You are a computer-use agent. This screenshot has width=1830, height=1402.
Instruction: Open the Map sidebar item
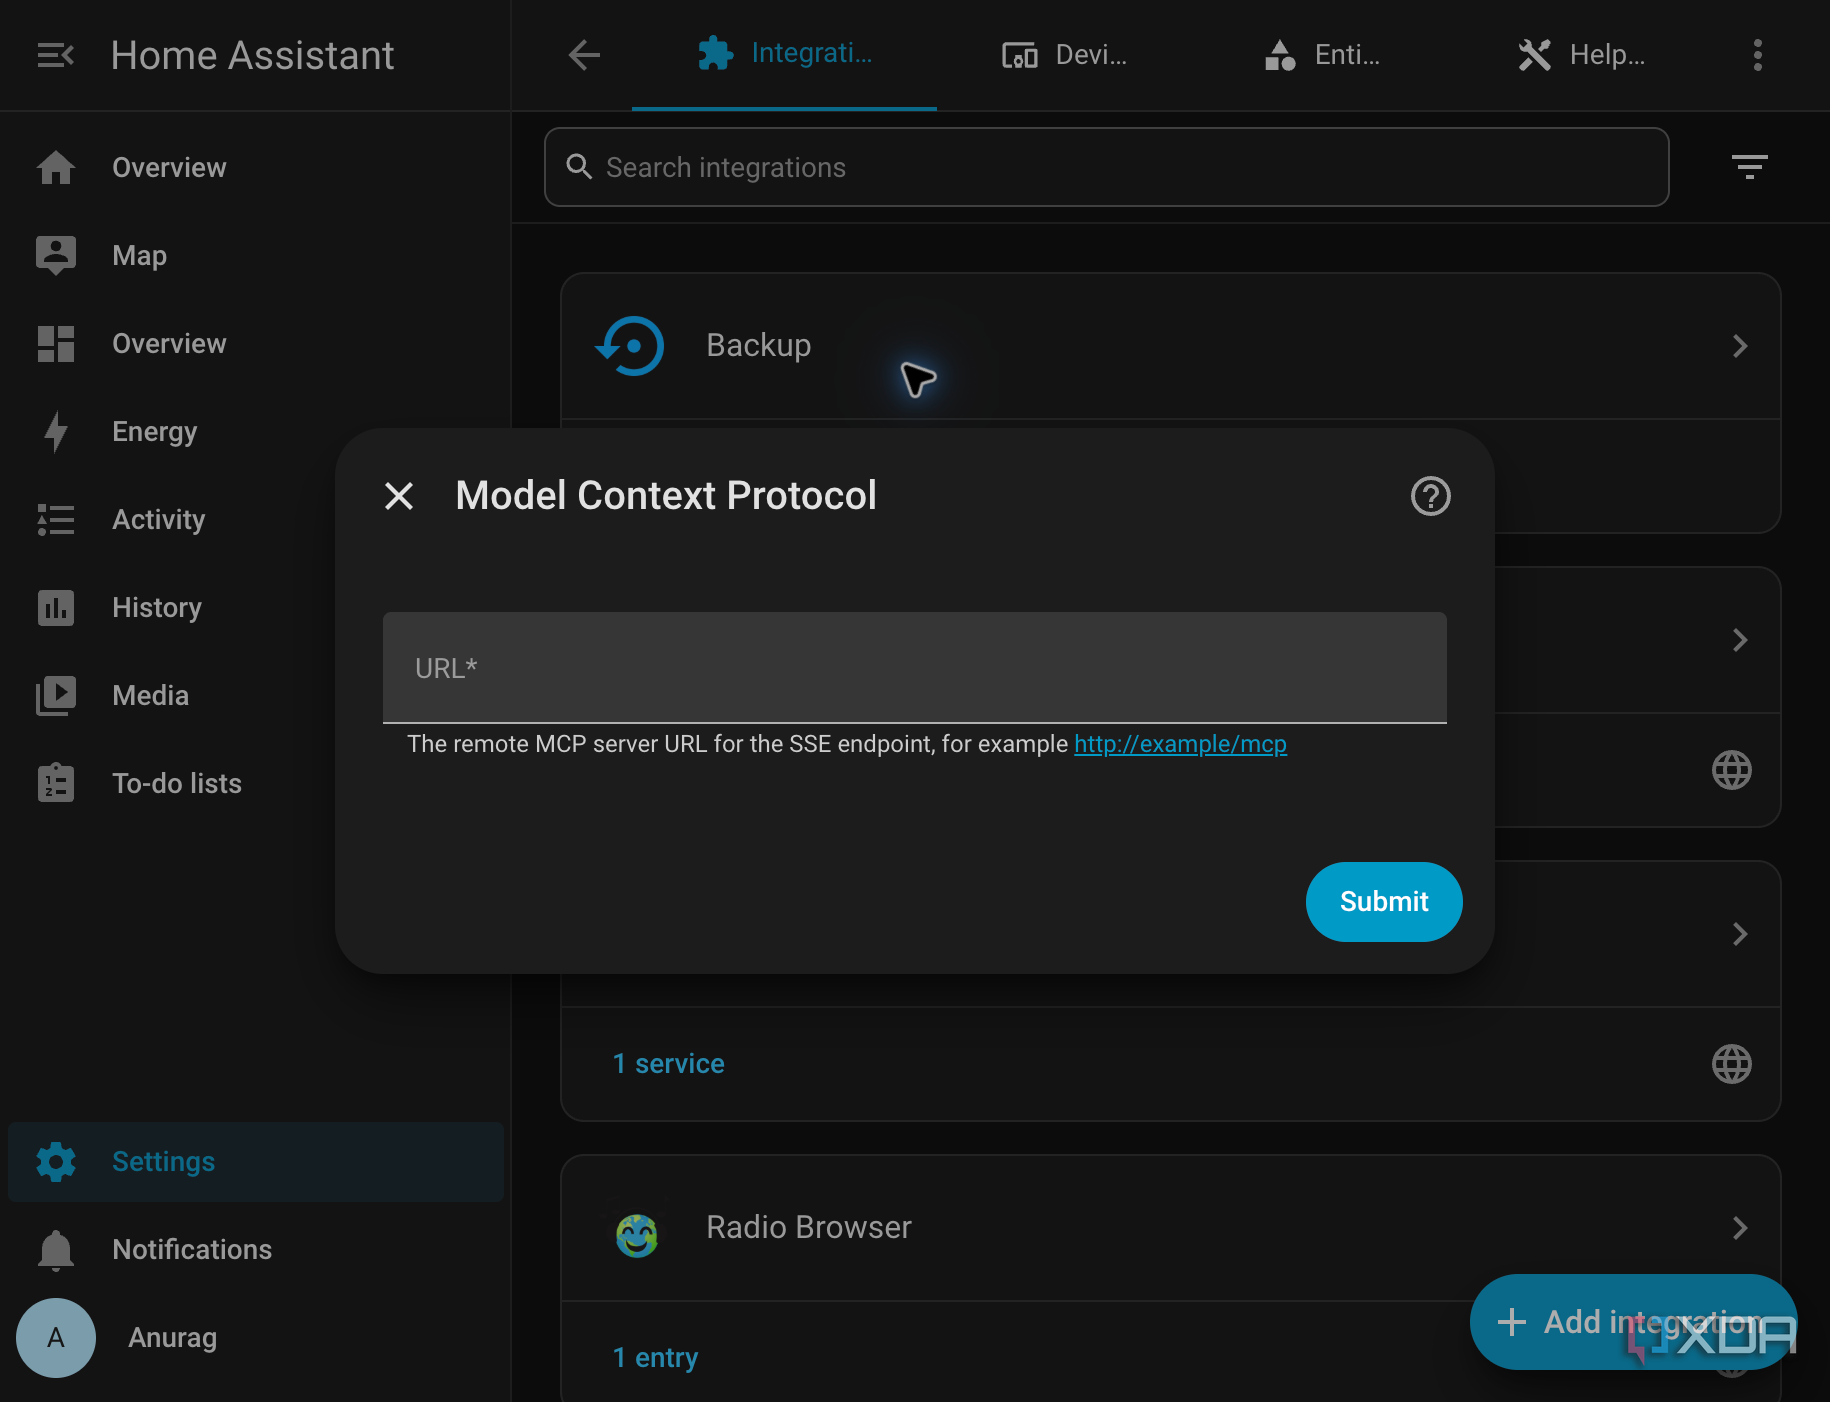click(x=255, y=255)
